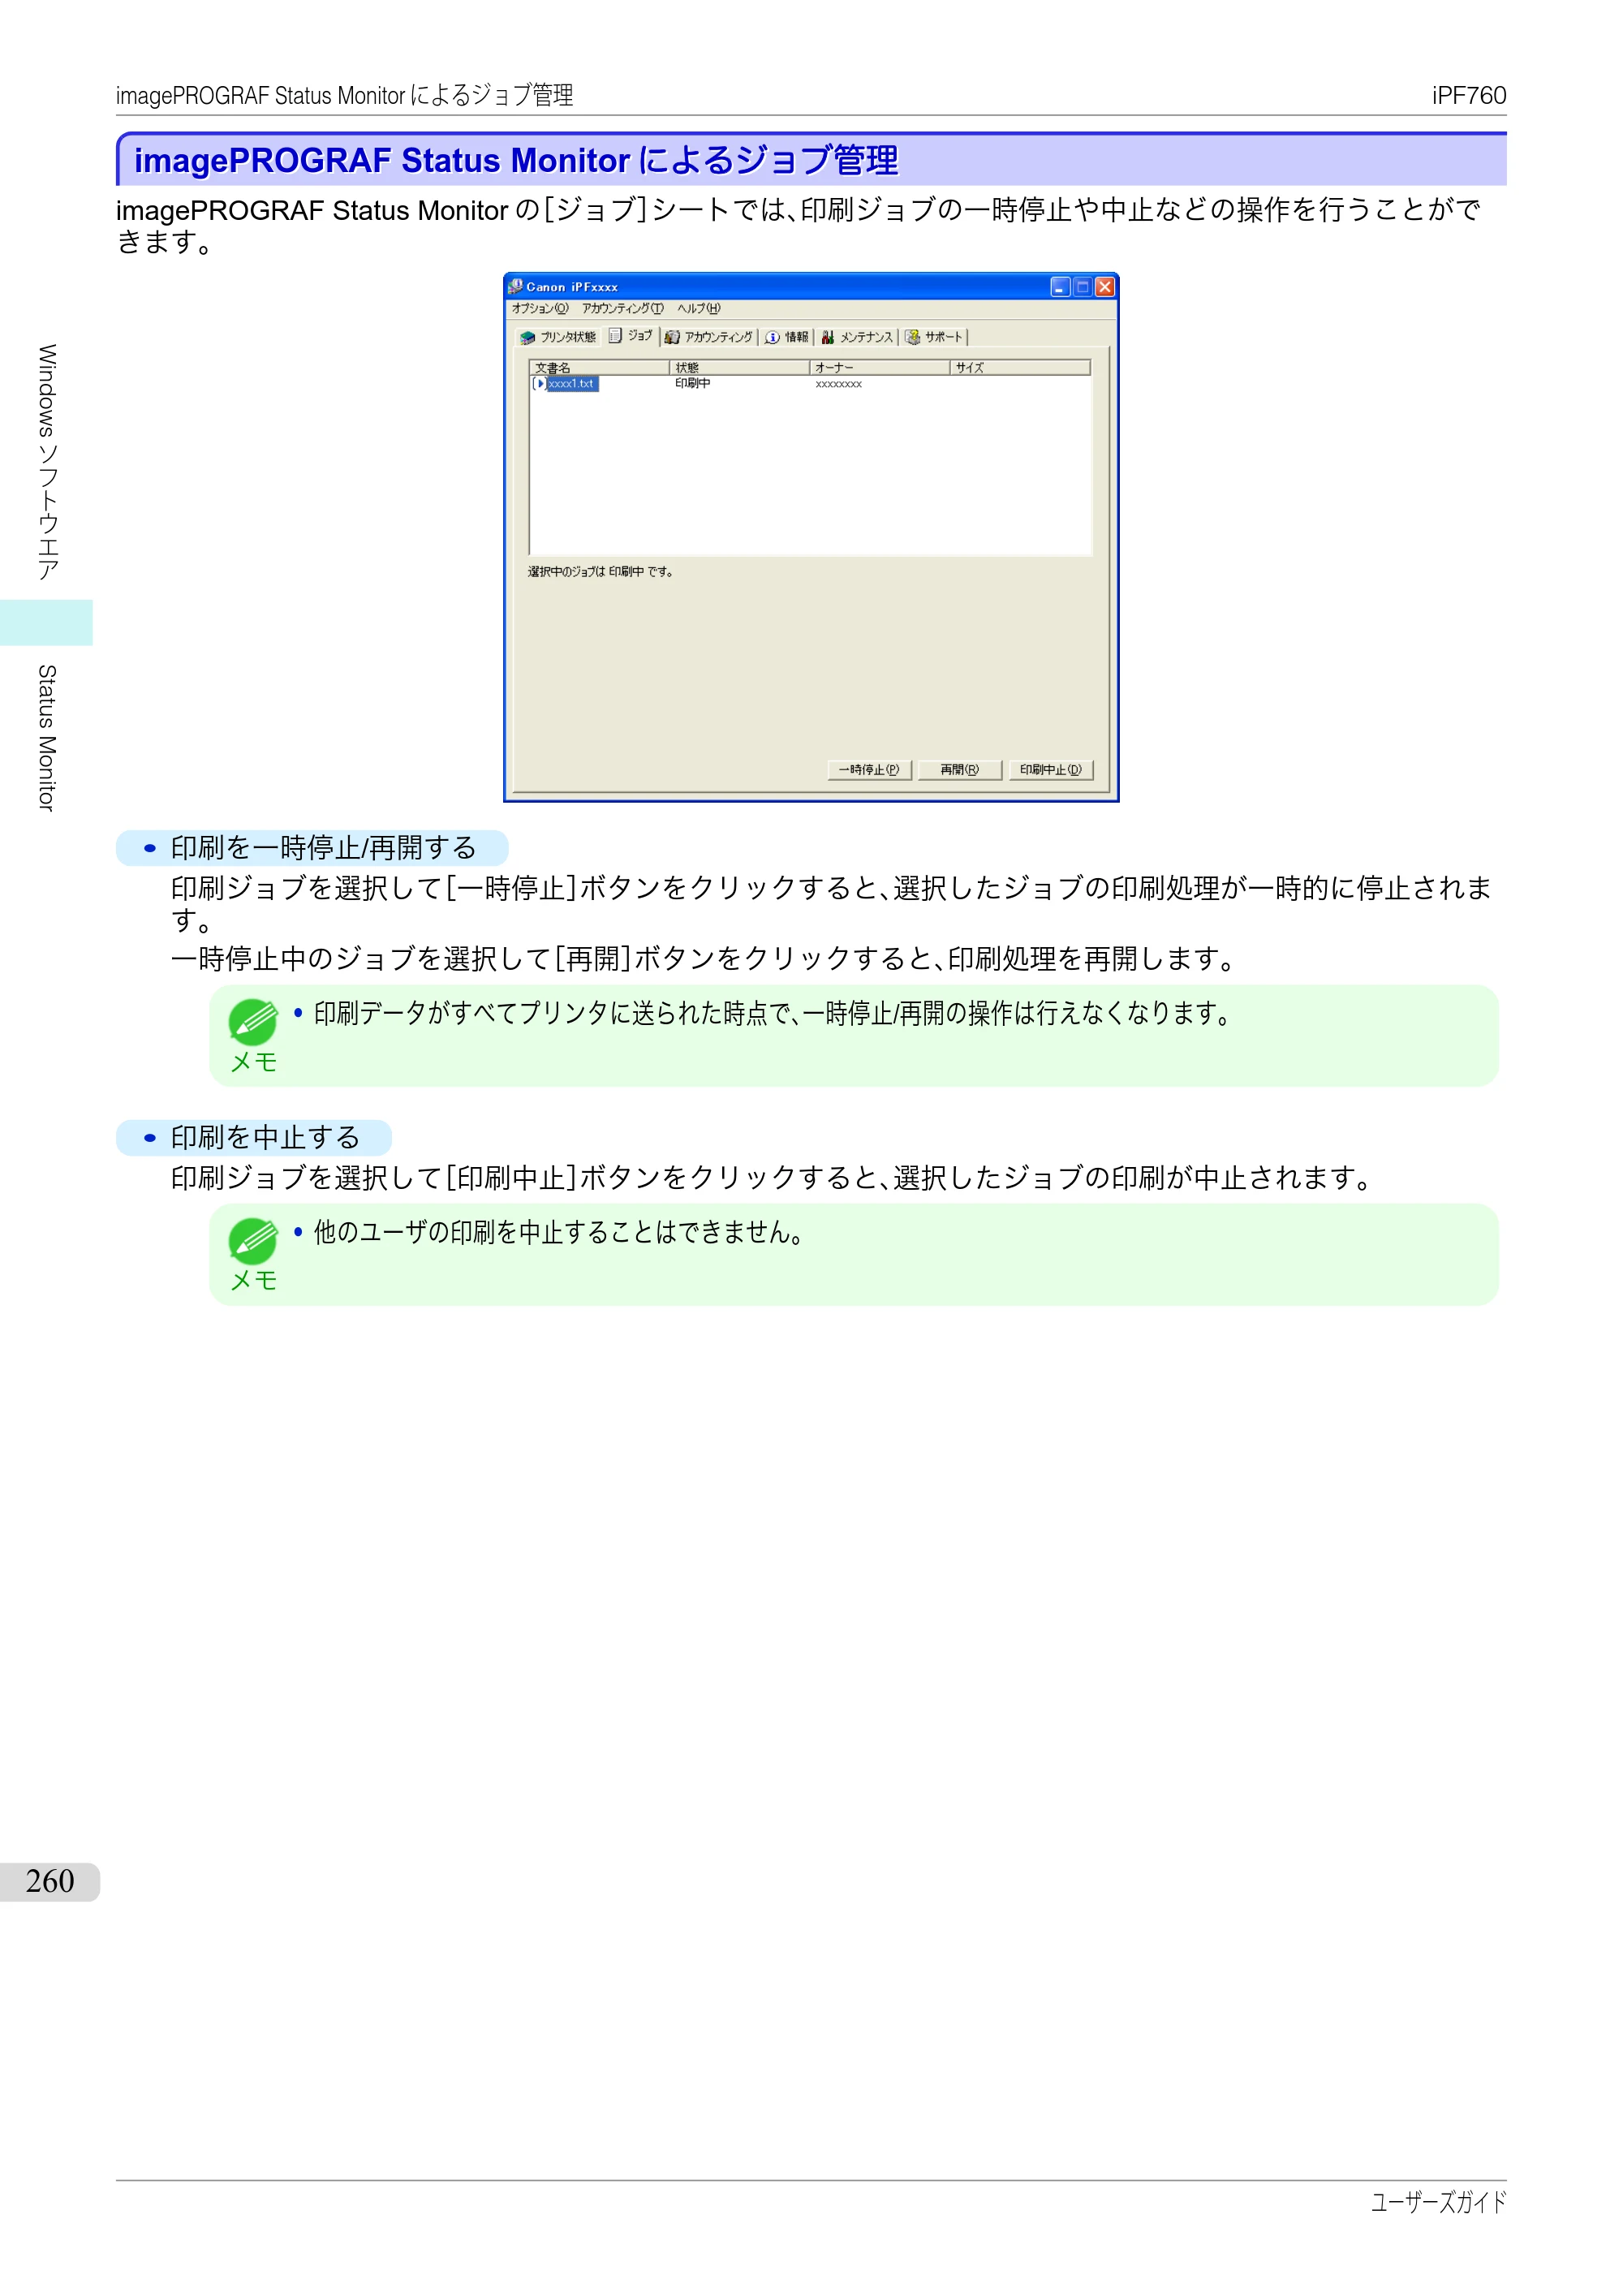Select the xxxx1.txt print job
This screenshot has width=1623, height=2296.
pos(571,384)
